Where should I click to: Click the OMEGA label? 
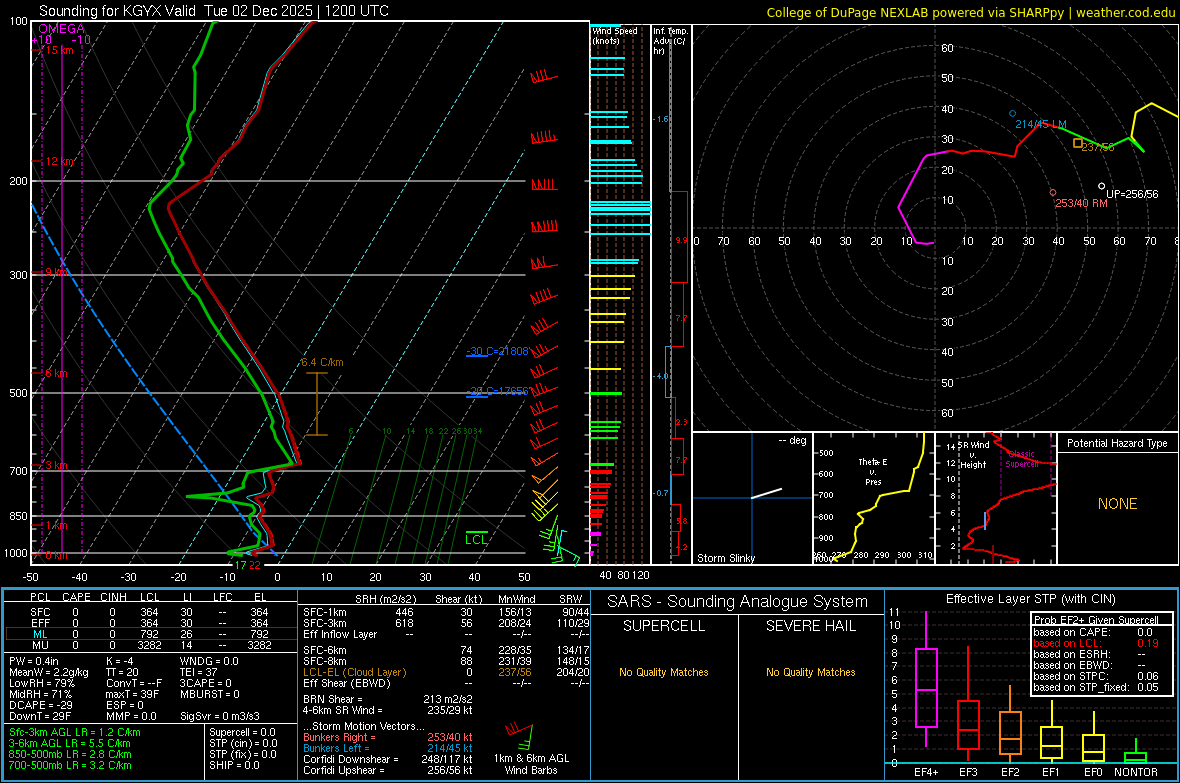click(x=62, y=29)
